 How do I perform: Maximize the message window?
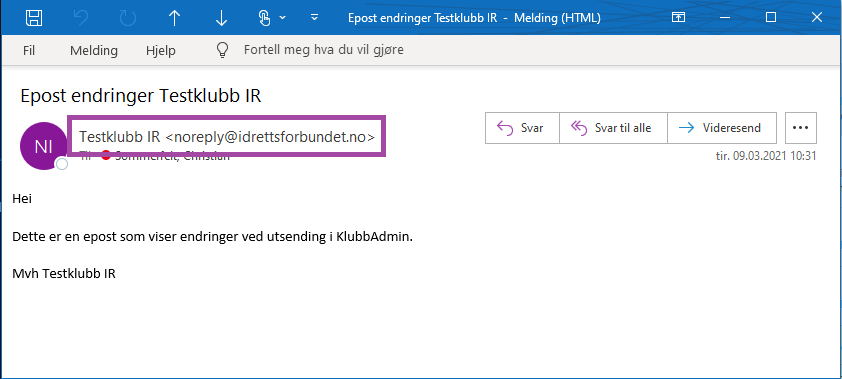[771, 18]
